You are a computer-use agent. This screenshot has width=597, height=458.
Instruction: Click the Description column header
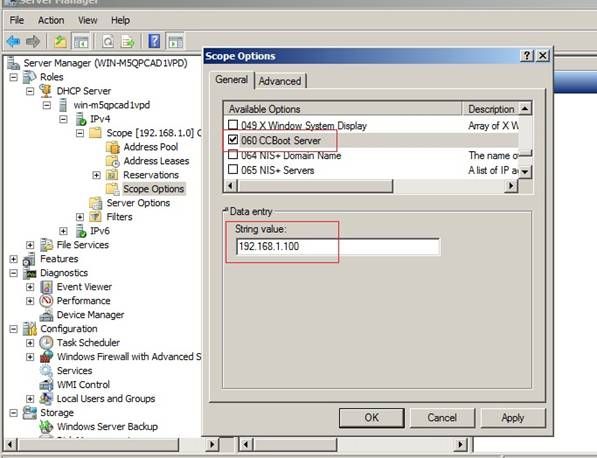click(x=491, y=109)
